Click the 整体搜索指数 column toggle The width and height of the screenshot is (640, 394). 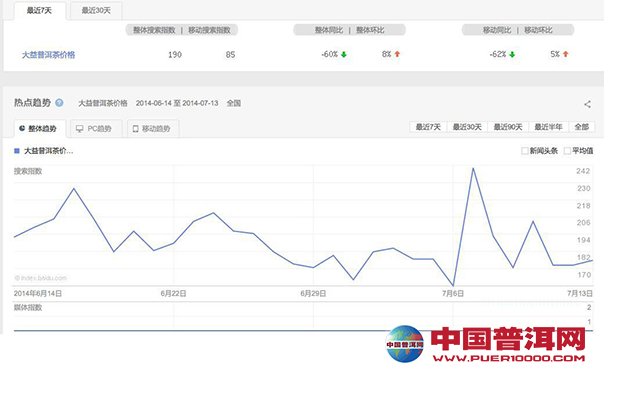[x=154, y=30]
